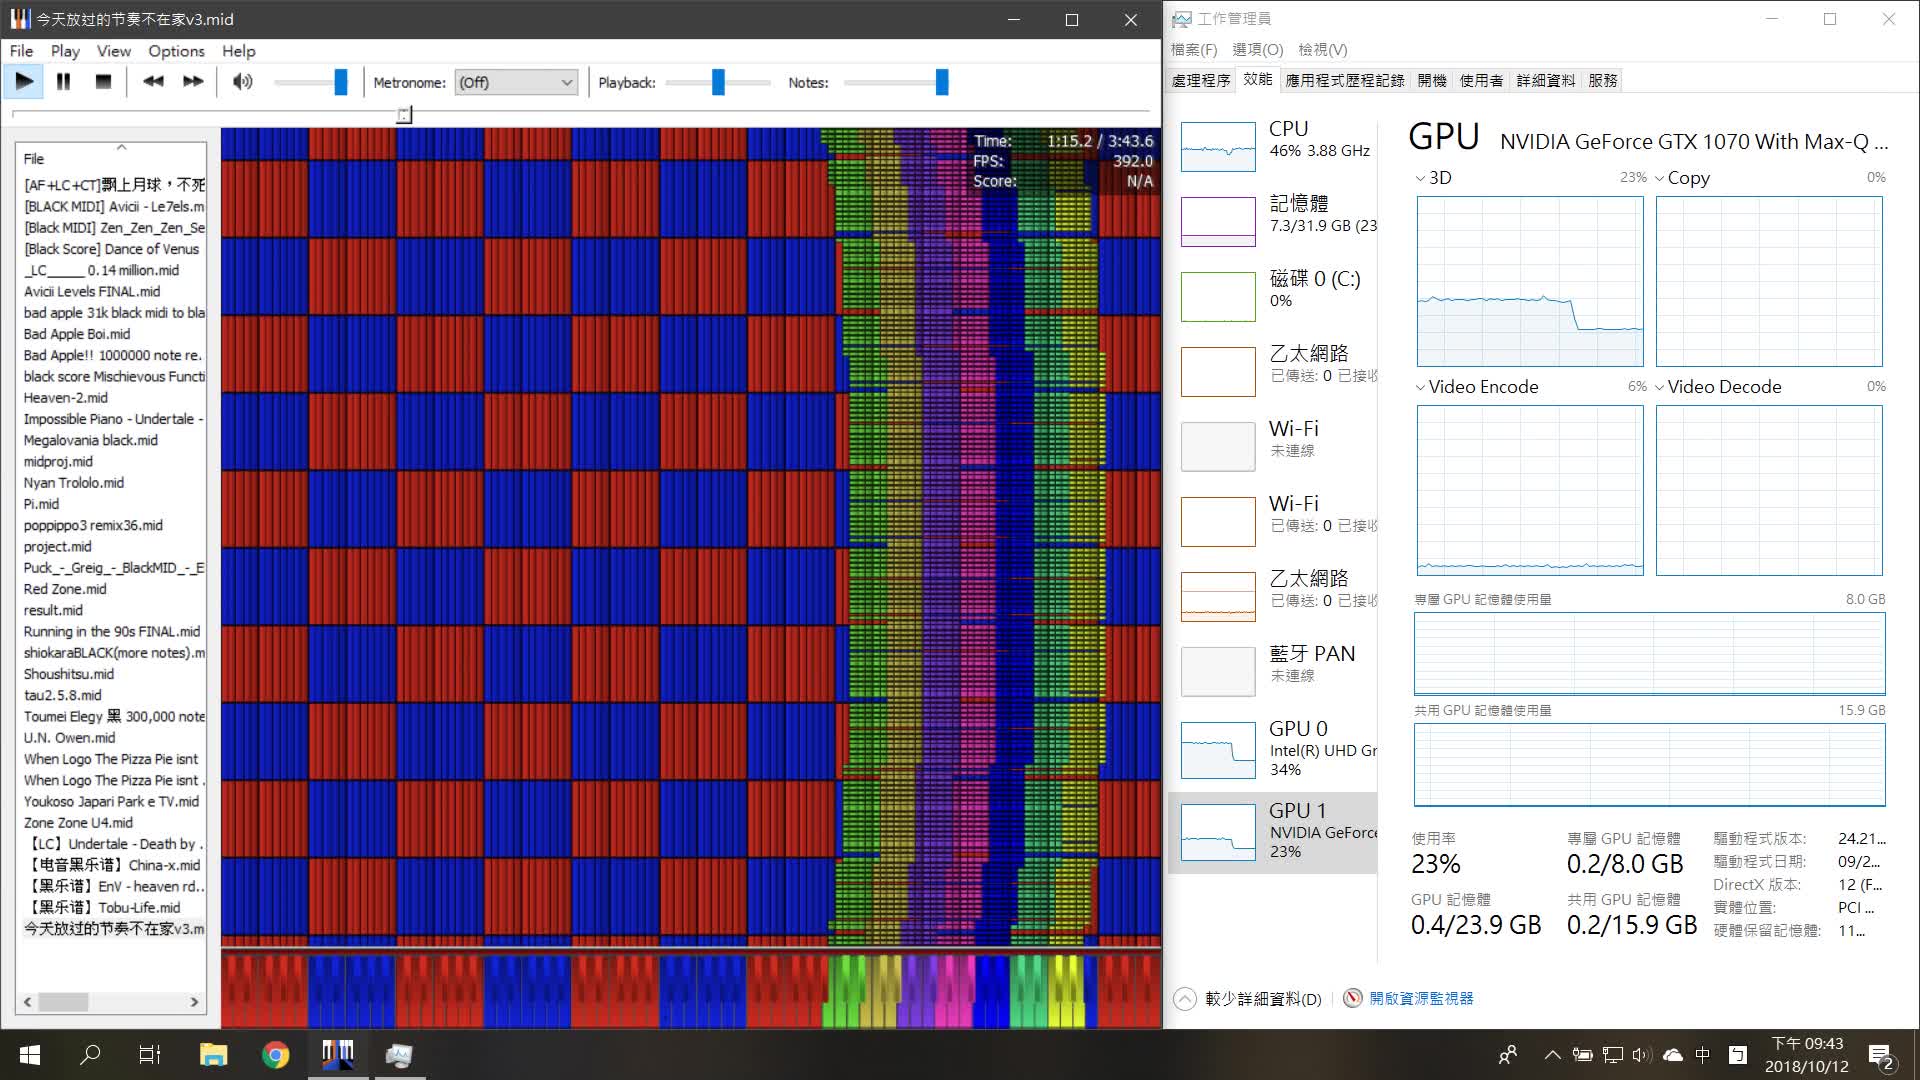Image resolution: width=1920 pixels, height=1080 pixels.
Task: Mute audio with the speaker icon
Action: coord(242,82)
